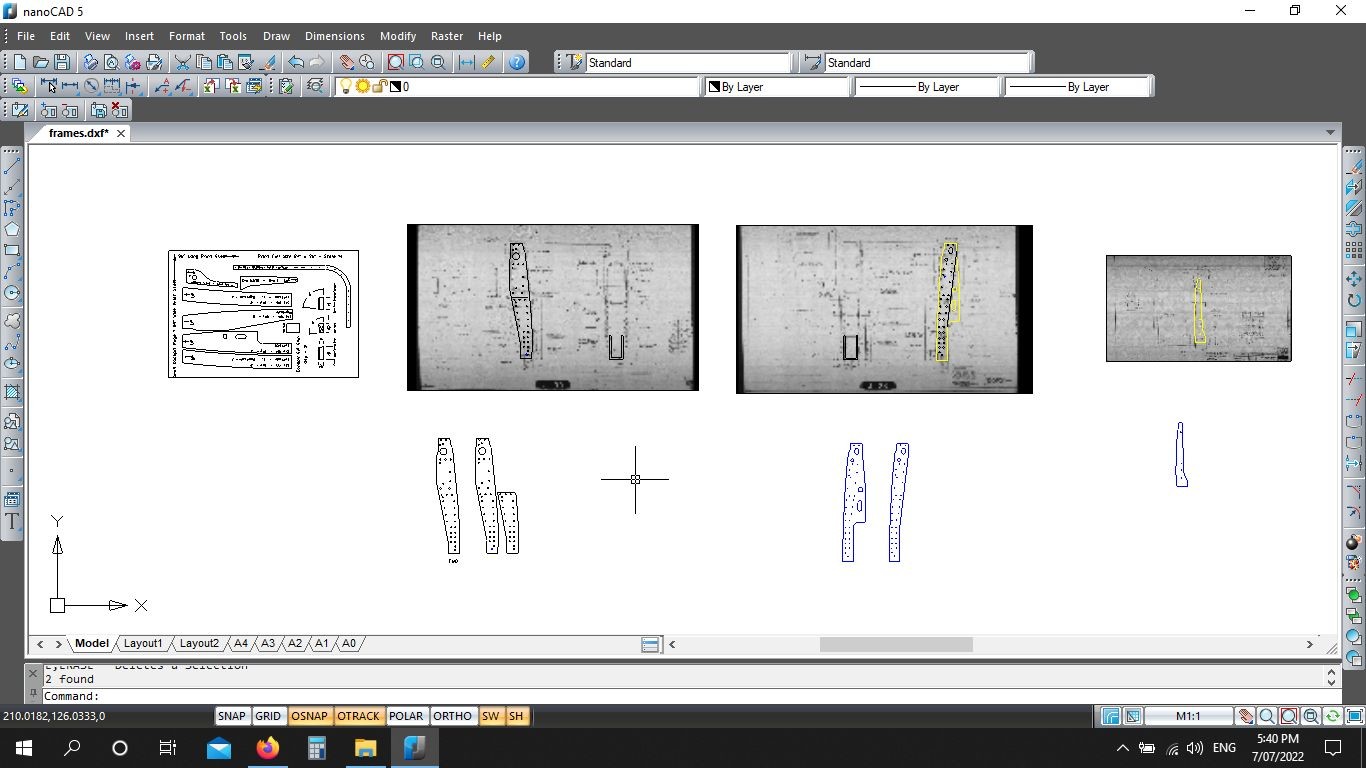Choose the Polygon tool in left toolbar
The image size is (1366, 768).
click(12, 230)
